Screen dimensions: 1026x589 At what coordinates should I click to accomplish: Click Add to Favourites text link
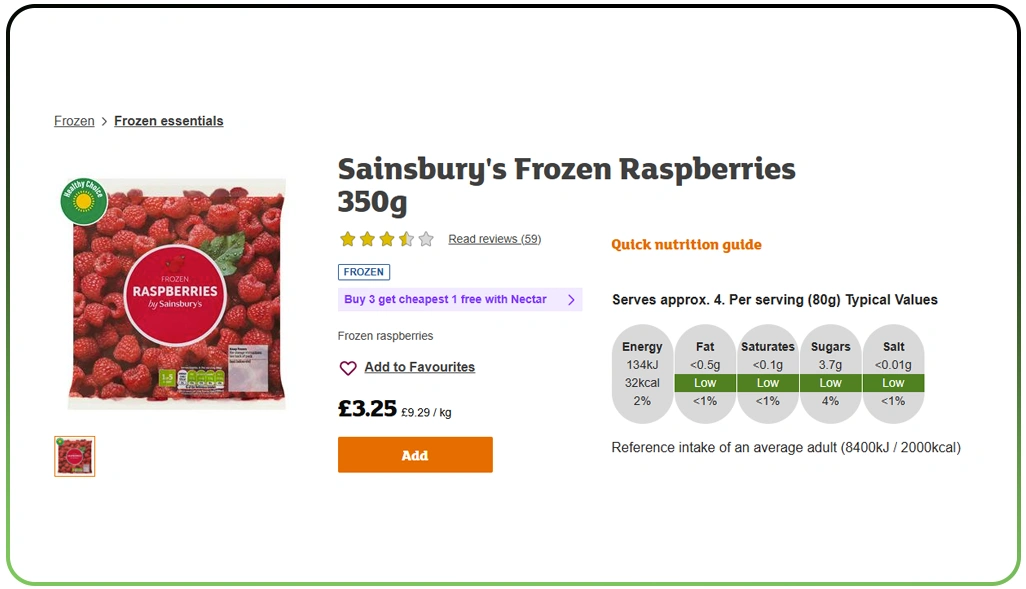click(419, 367)
